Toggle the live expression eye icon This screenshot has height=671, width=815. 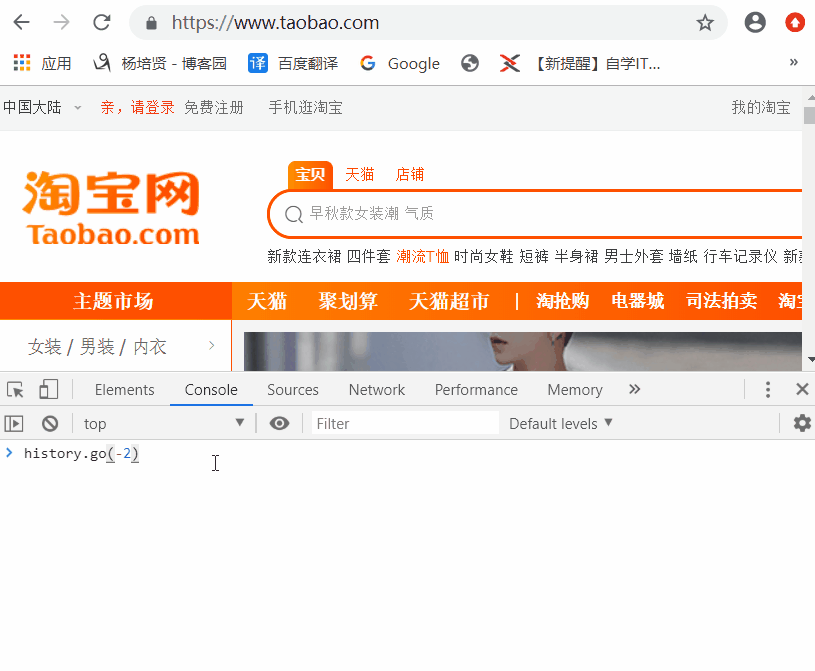[279, 424]
